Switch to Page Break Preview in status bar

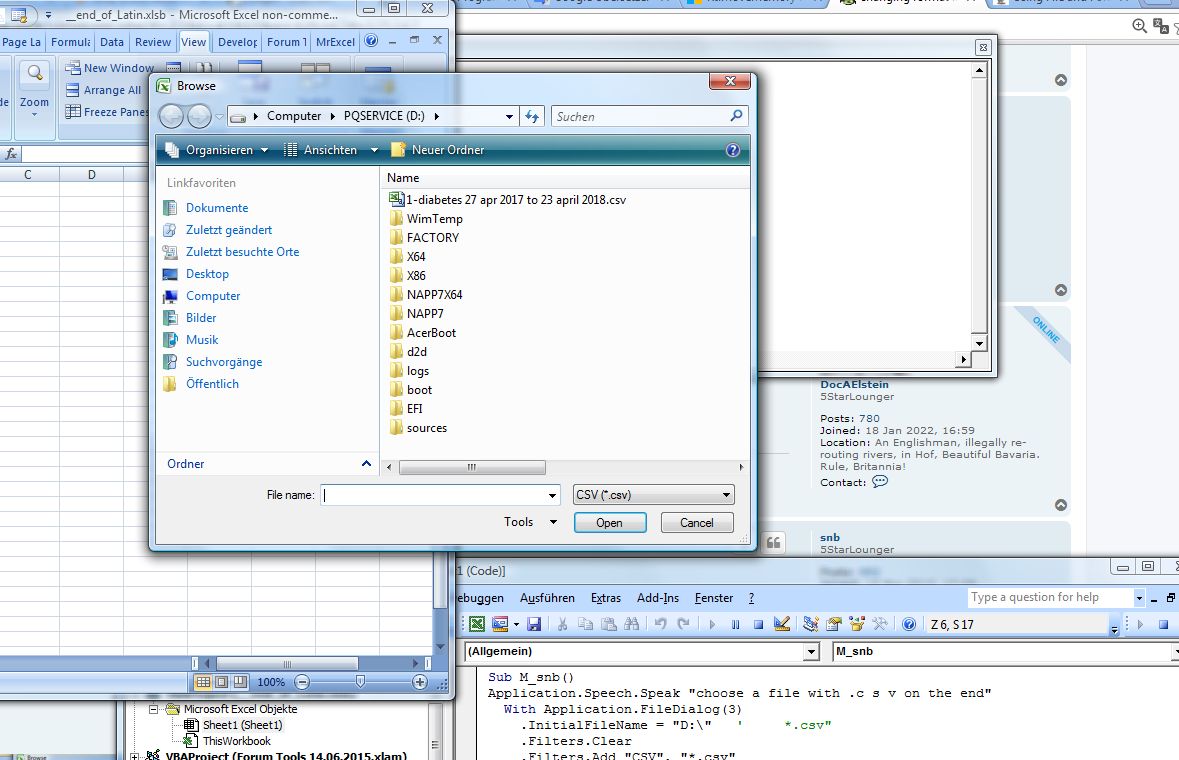(240, 682)
